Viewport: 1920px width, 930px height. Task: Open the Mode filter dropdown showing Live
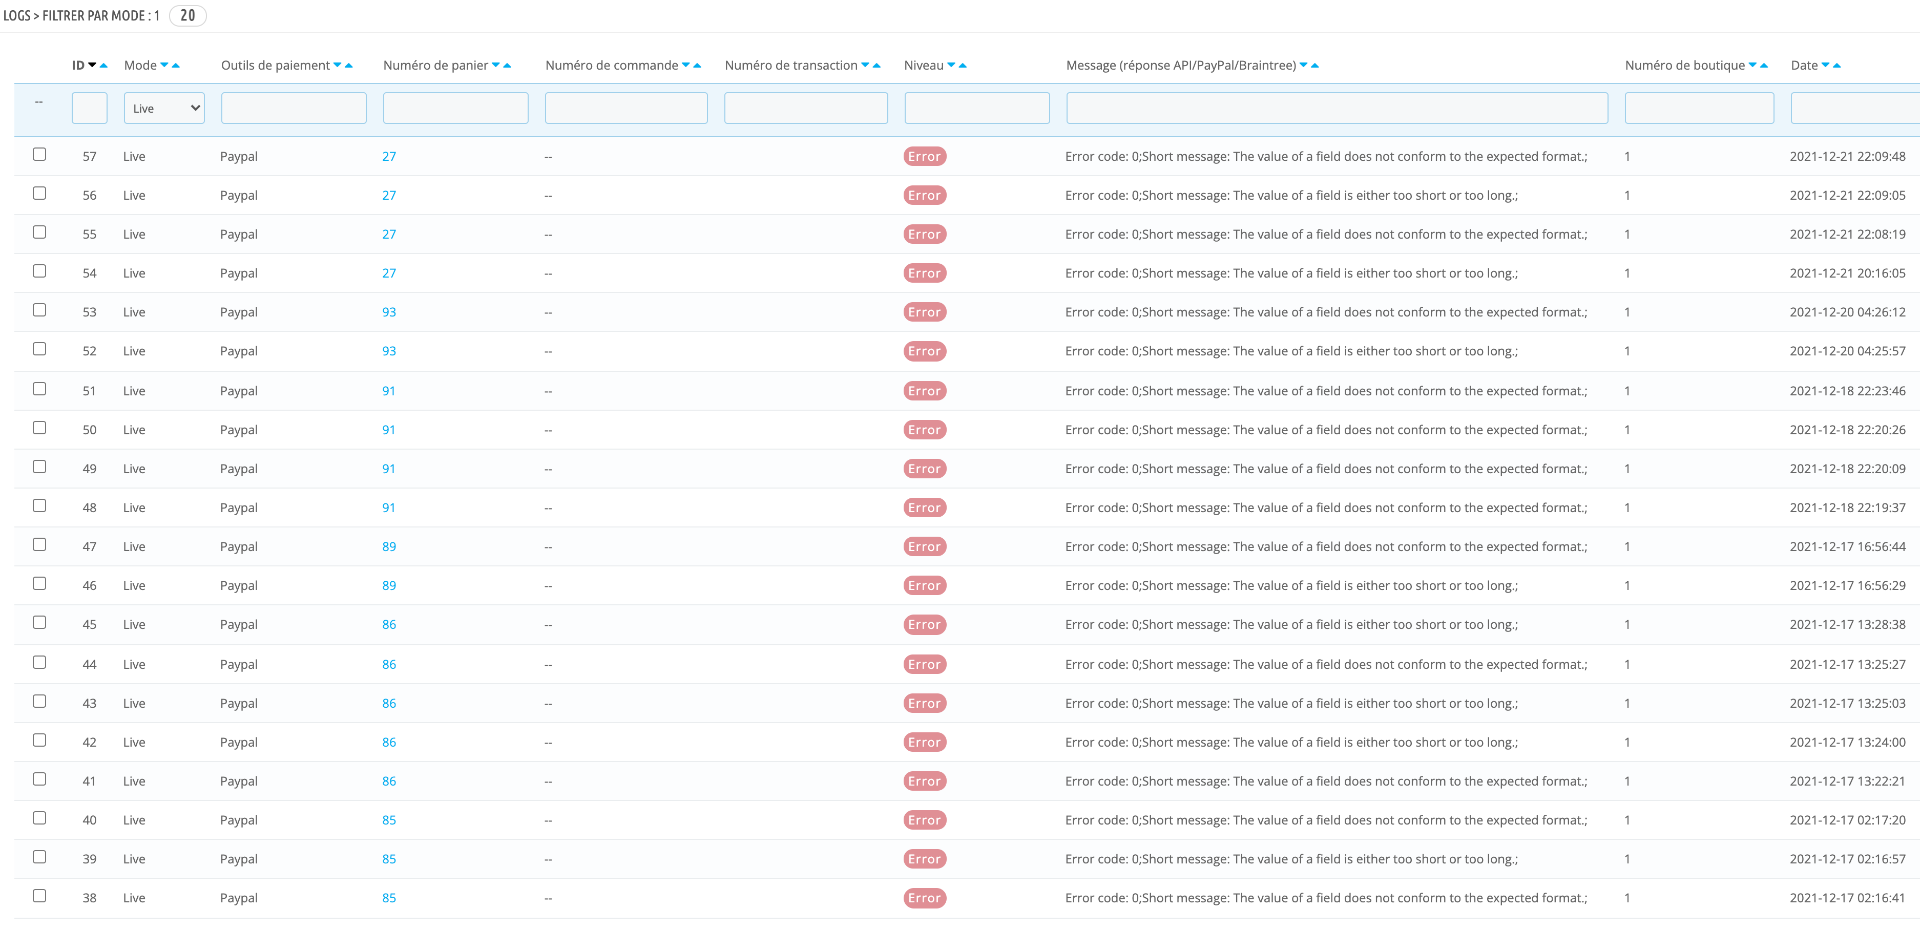[x=164, y=108]
